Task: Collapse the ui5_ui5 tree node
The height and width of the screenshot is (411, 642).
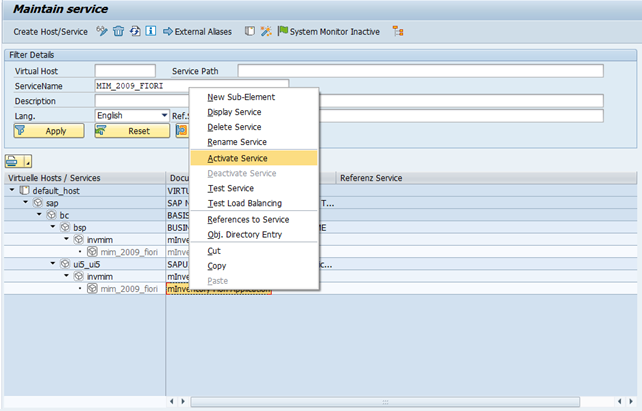Action: click(x=51, y=264)
